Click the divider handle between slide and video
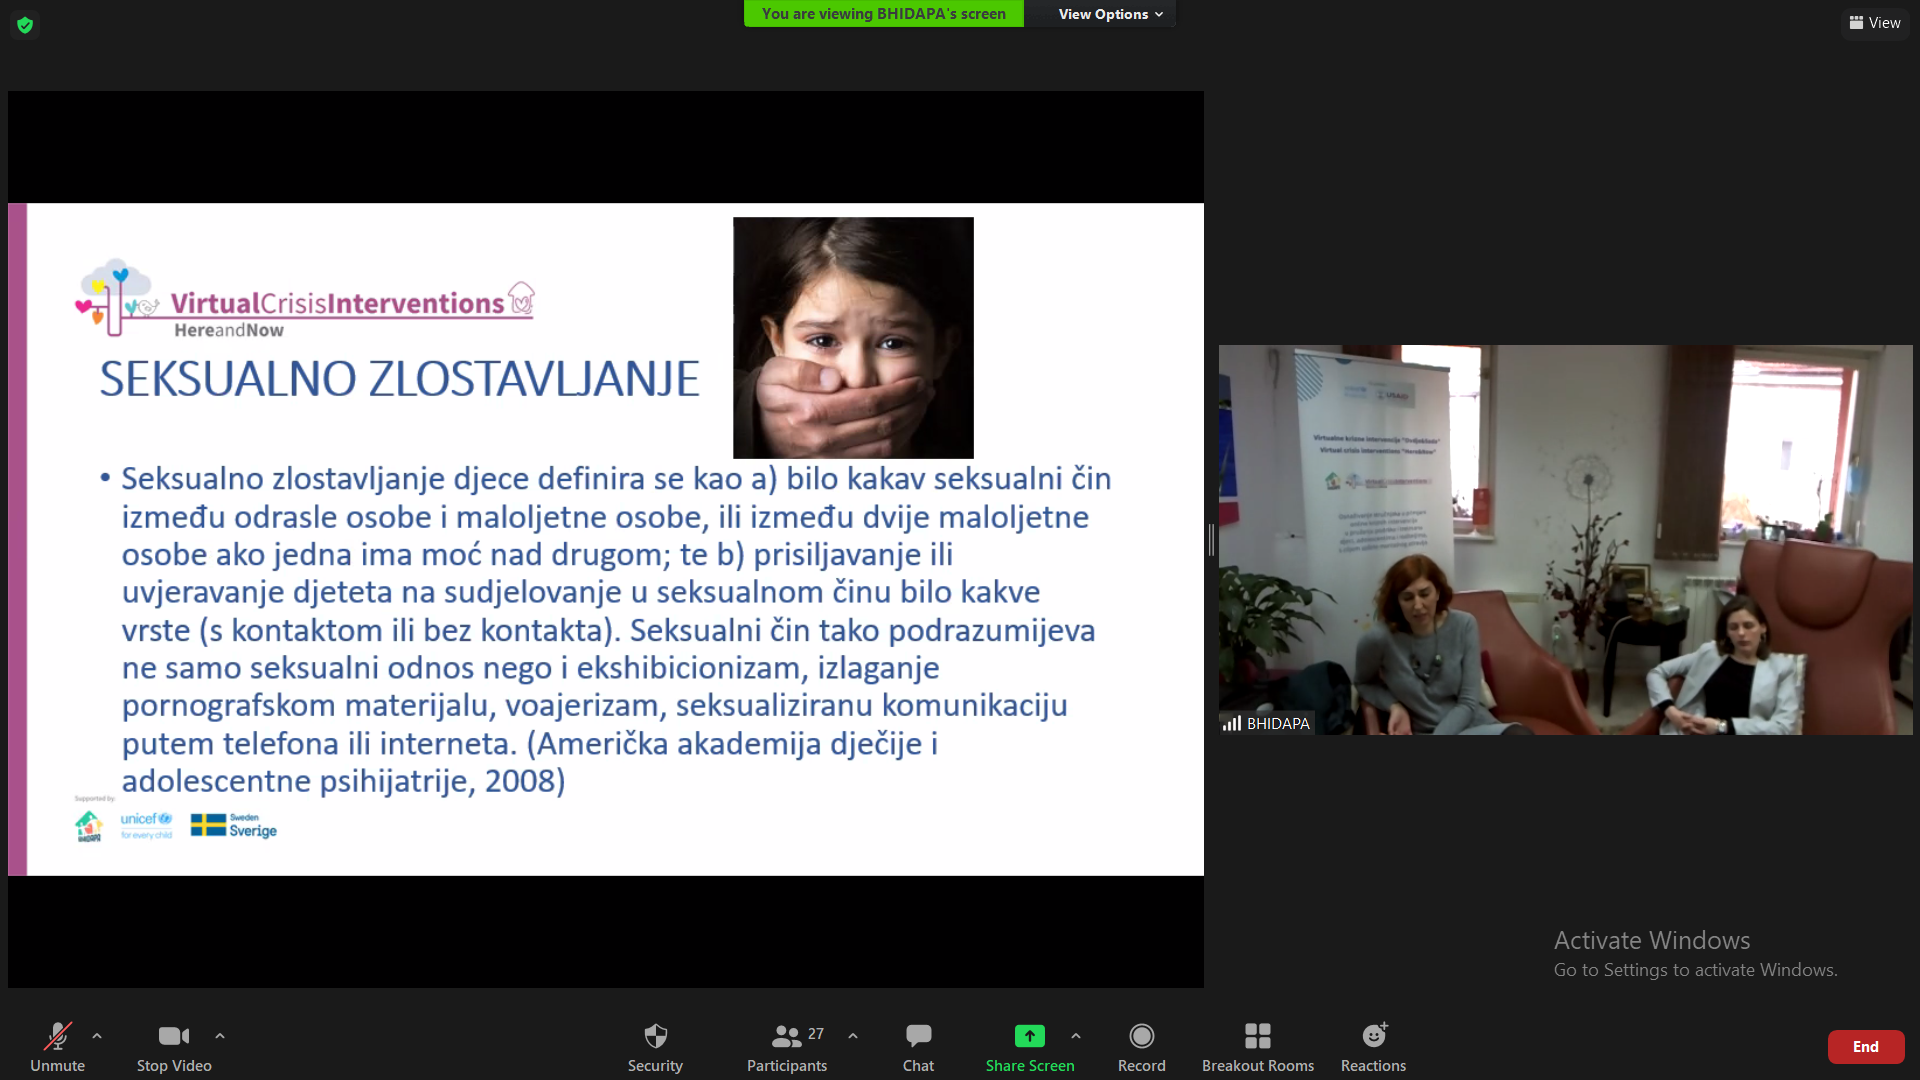1920x1080 pixels. (x=1211, y=540)
